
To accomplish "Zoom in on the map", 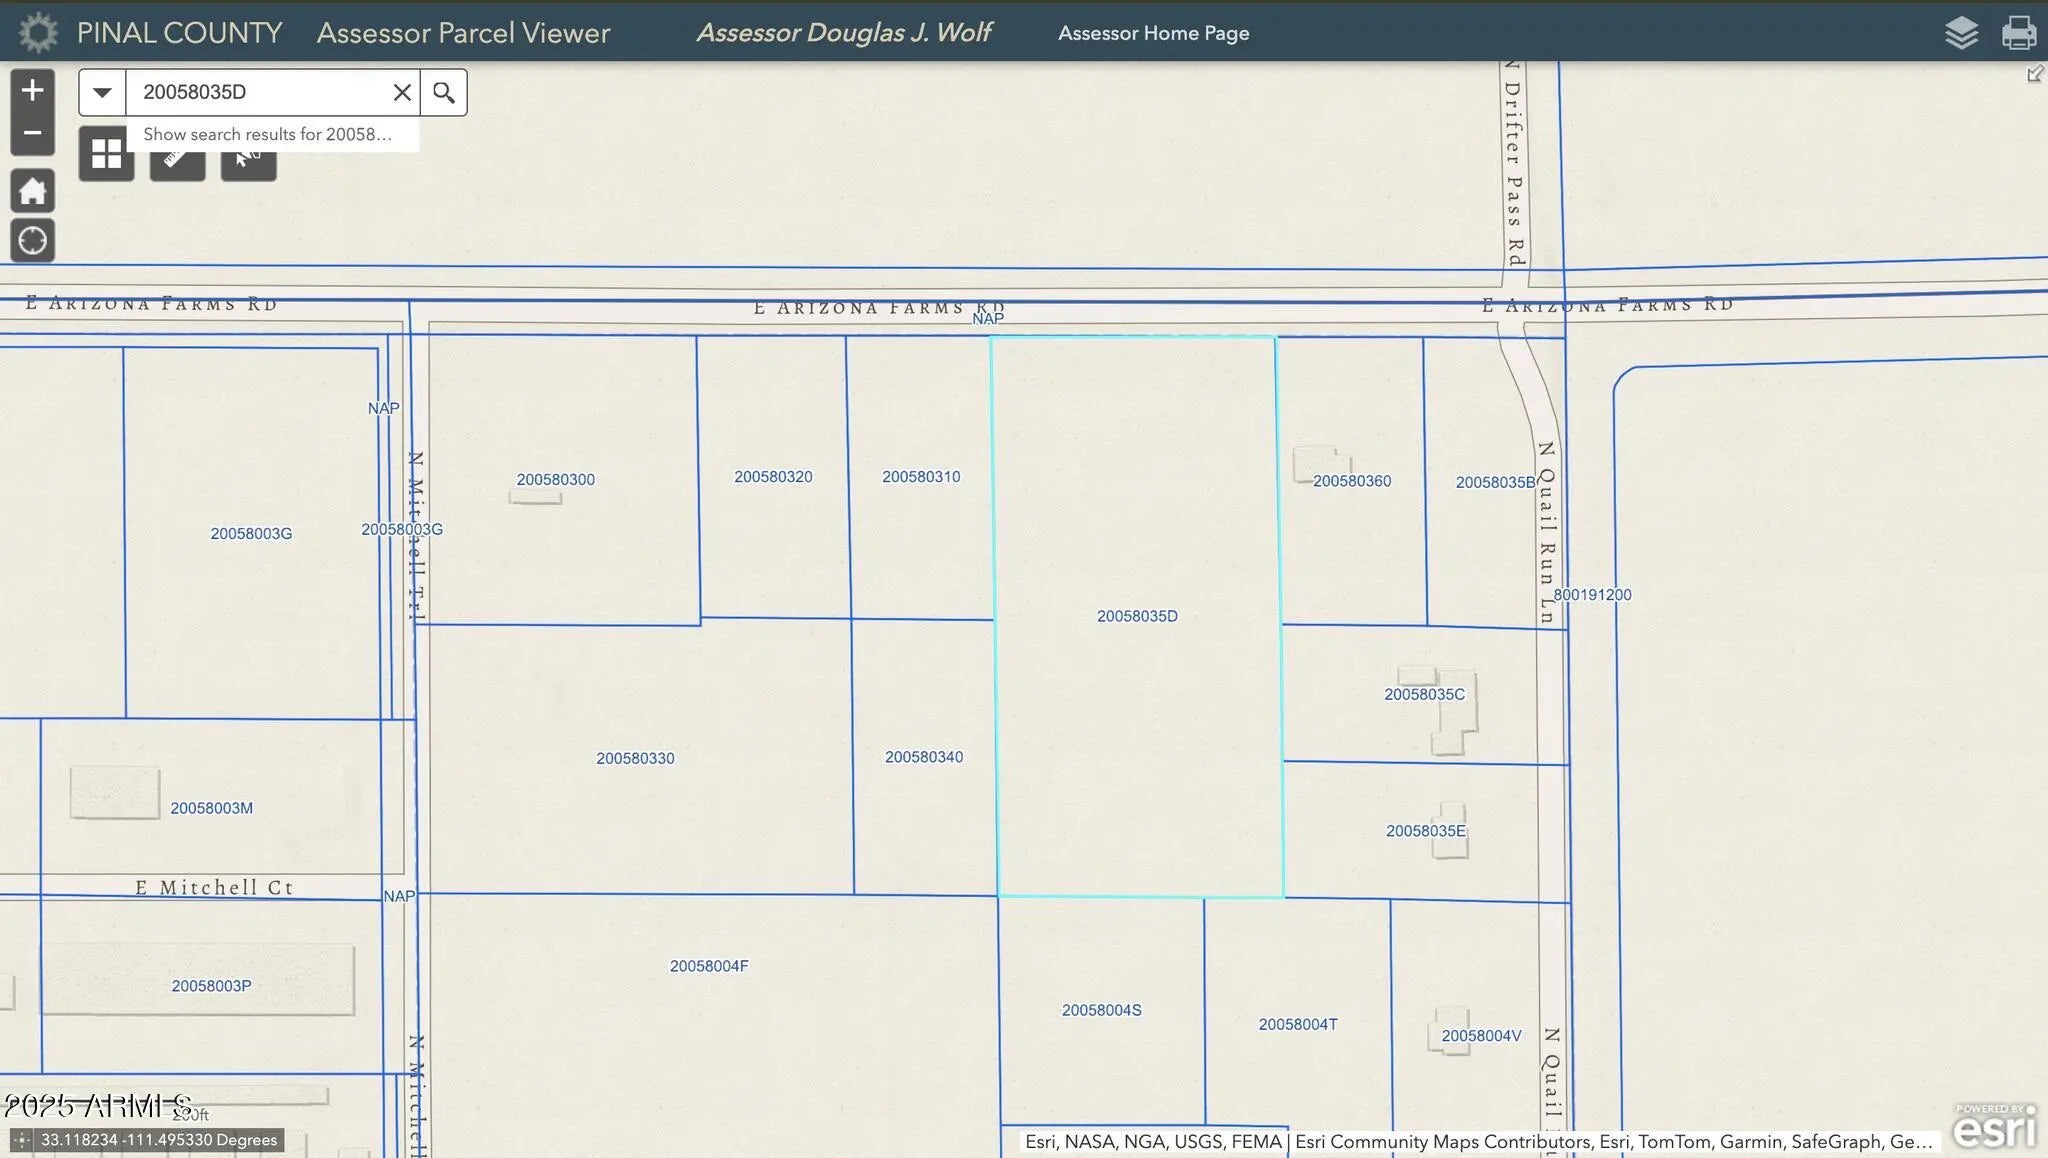I will point(32,90).
